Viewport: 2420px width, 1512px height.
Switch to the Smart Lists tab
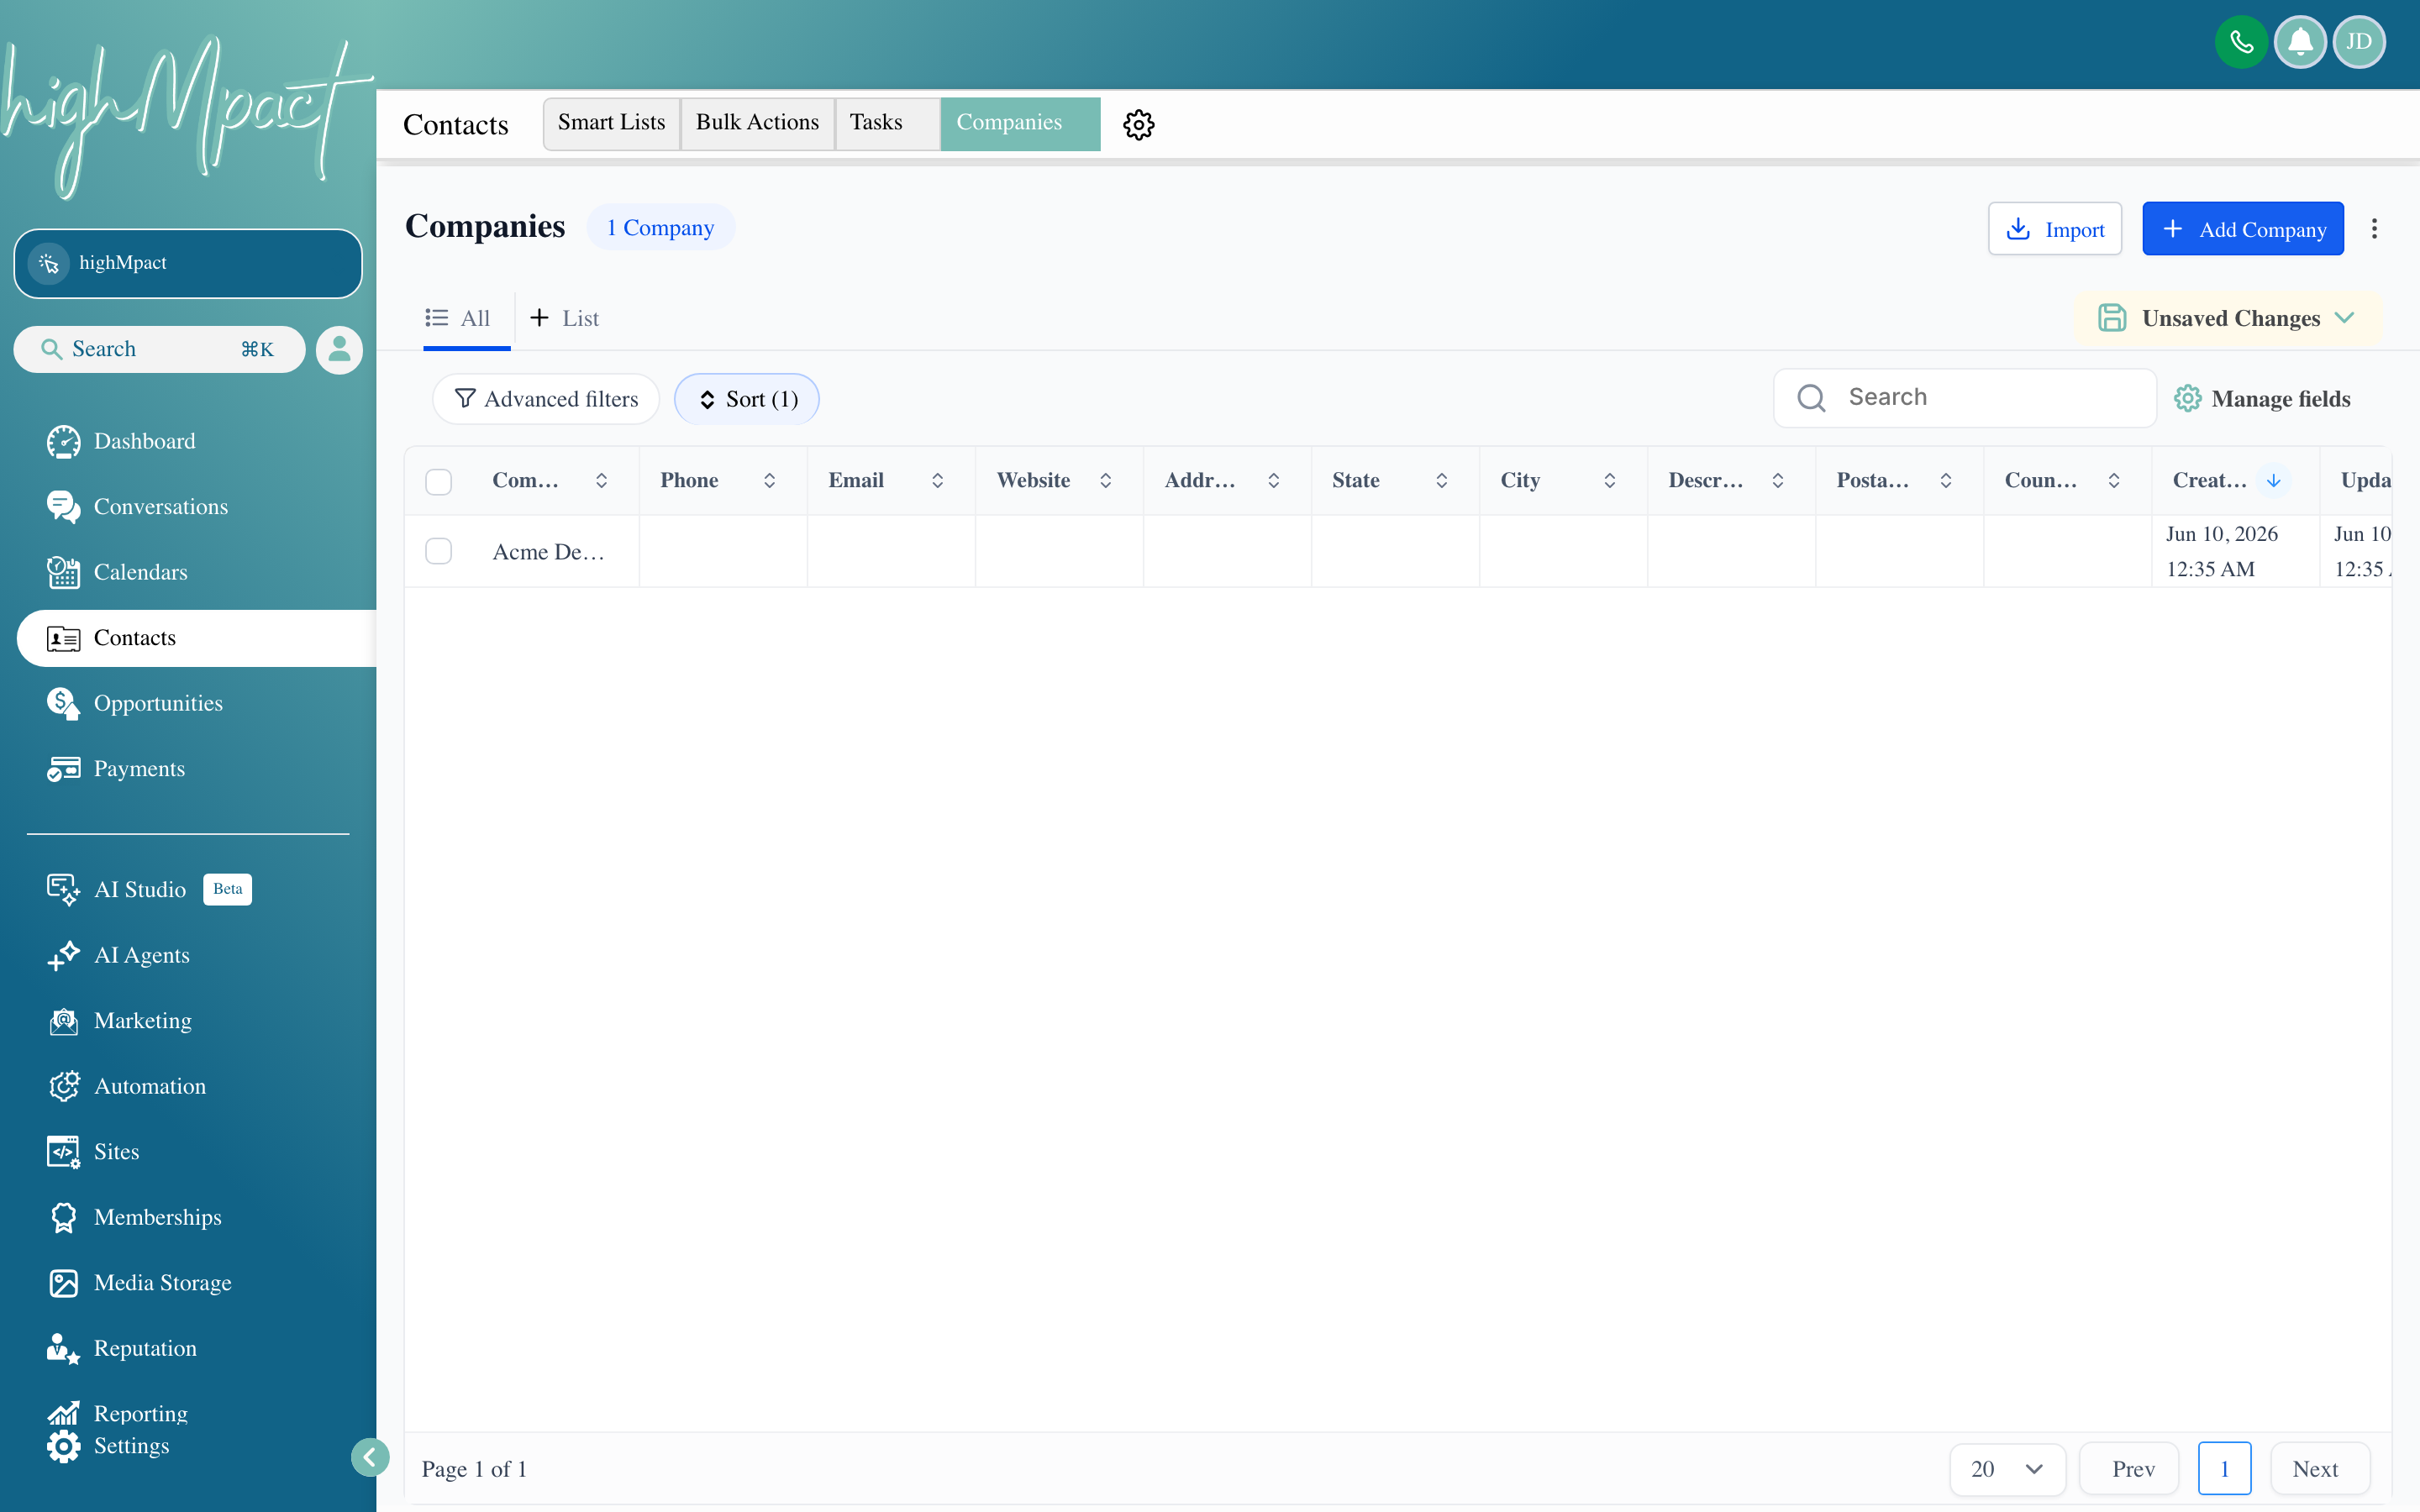tap(611, 123)
